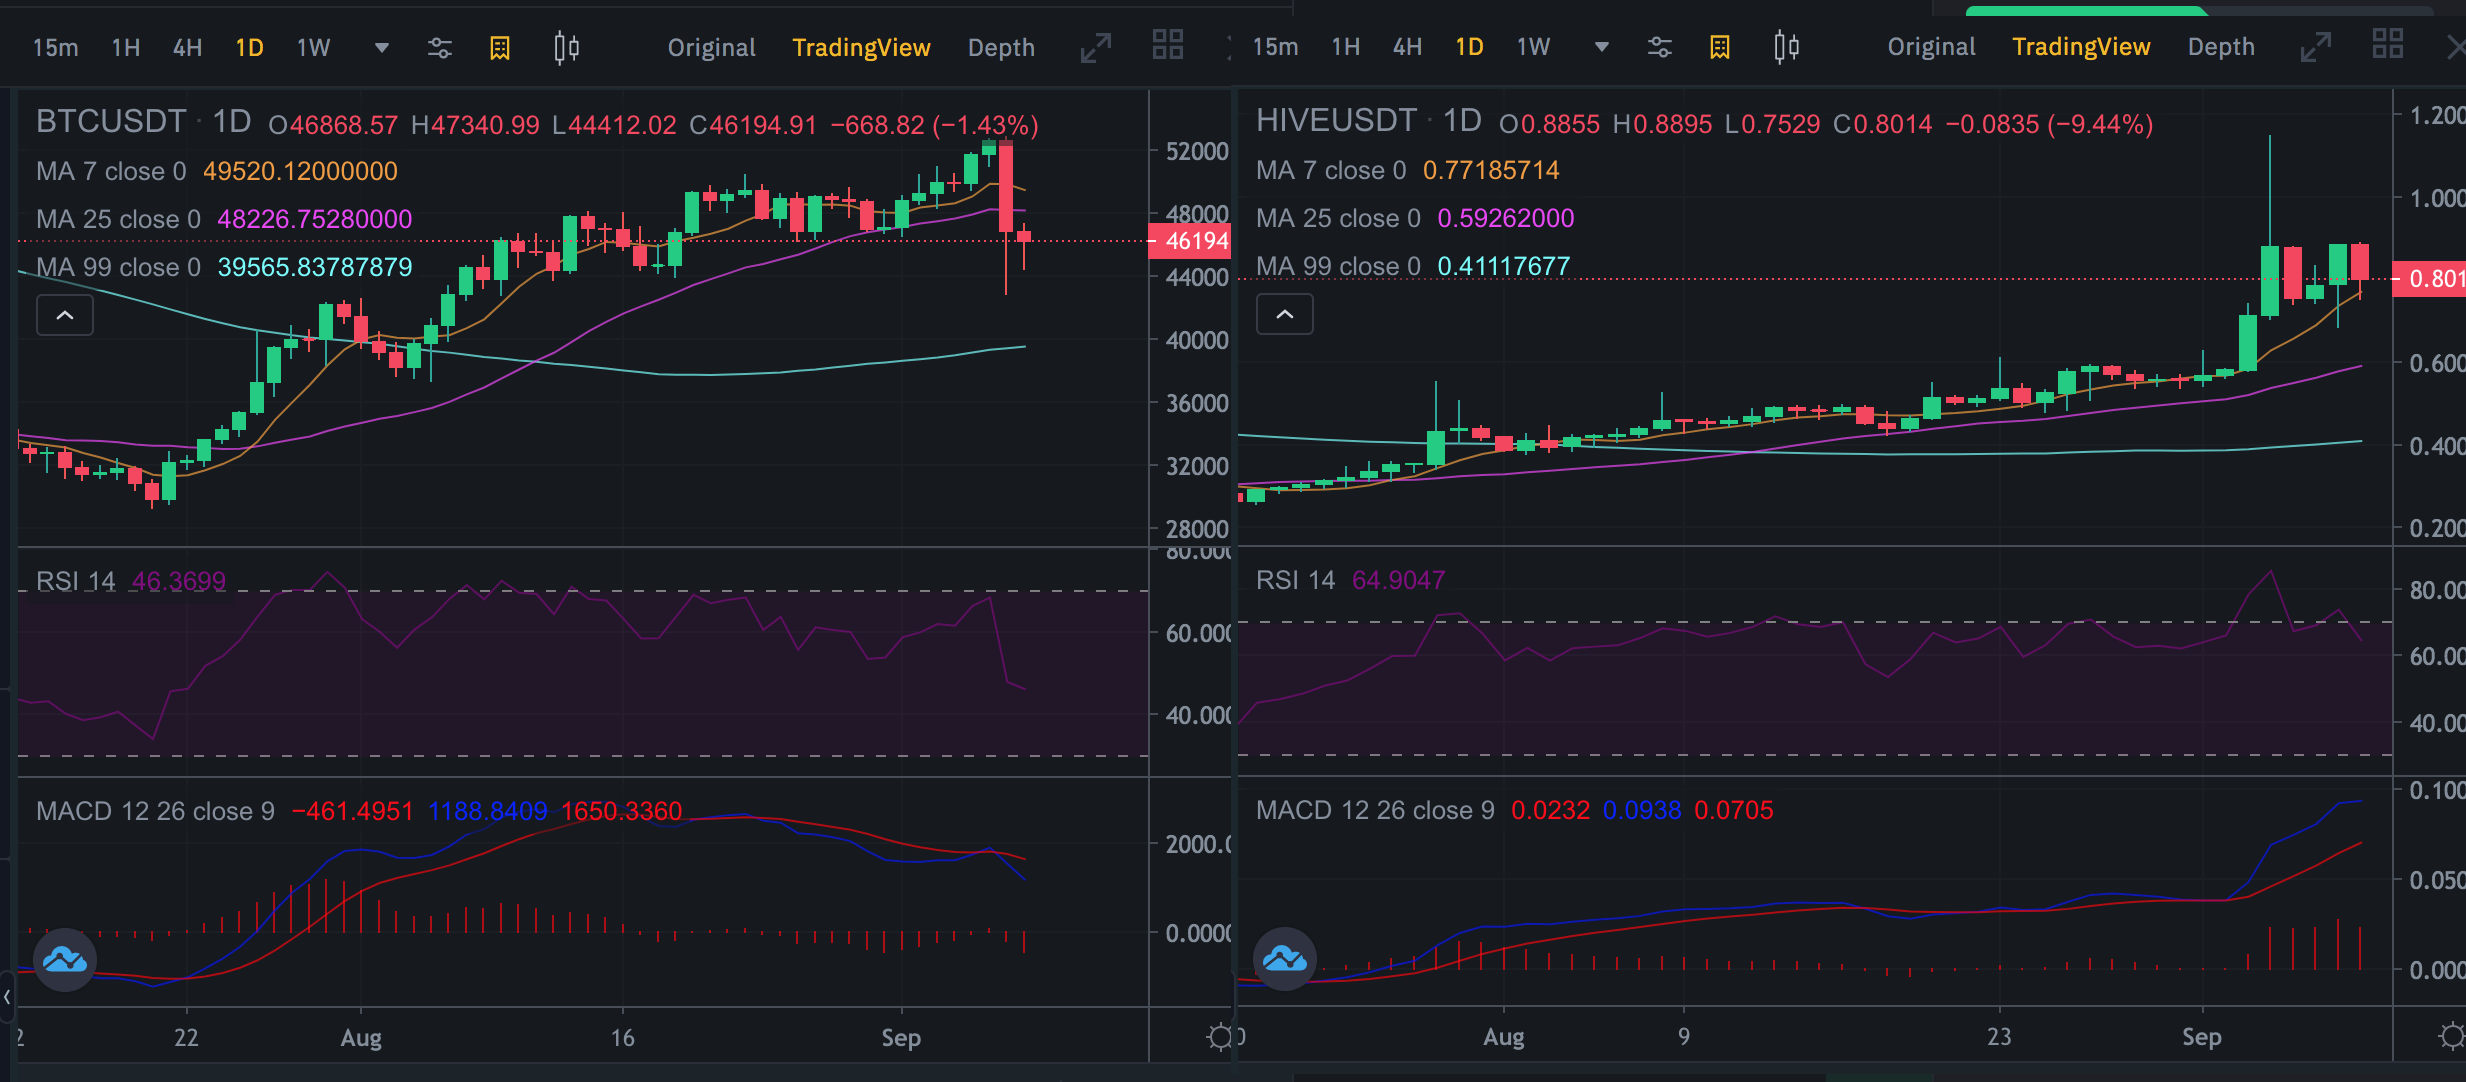
Task: Click MA 99 close legend on HIVEUSDT
Action: [1338, 266]
